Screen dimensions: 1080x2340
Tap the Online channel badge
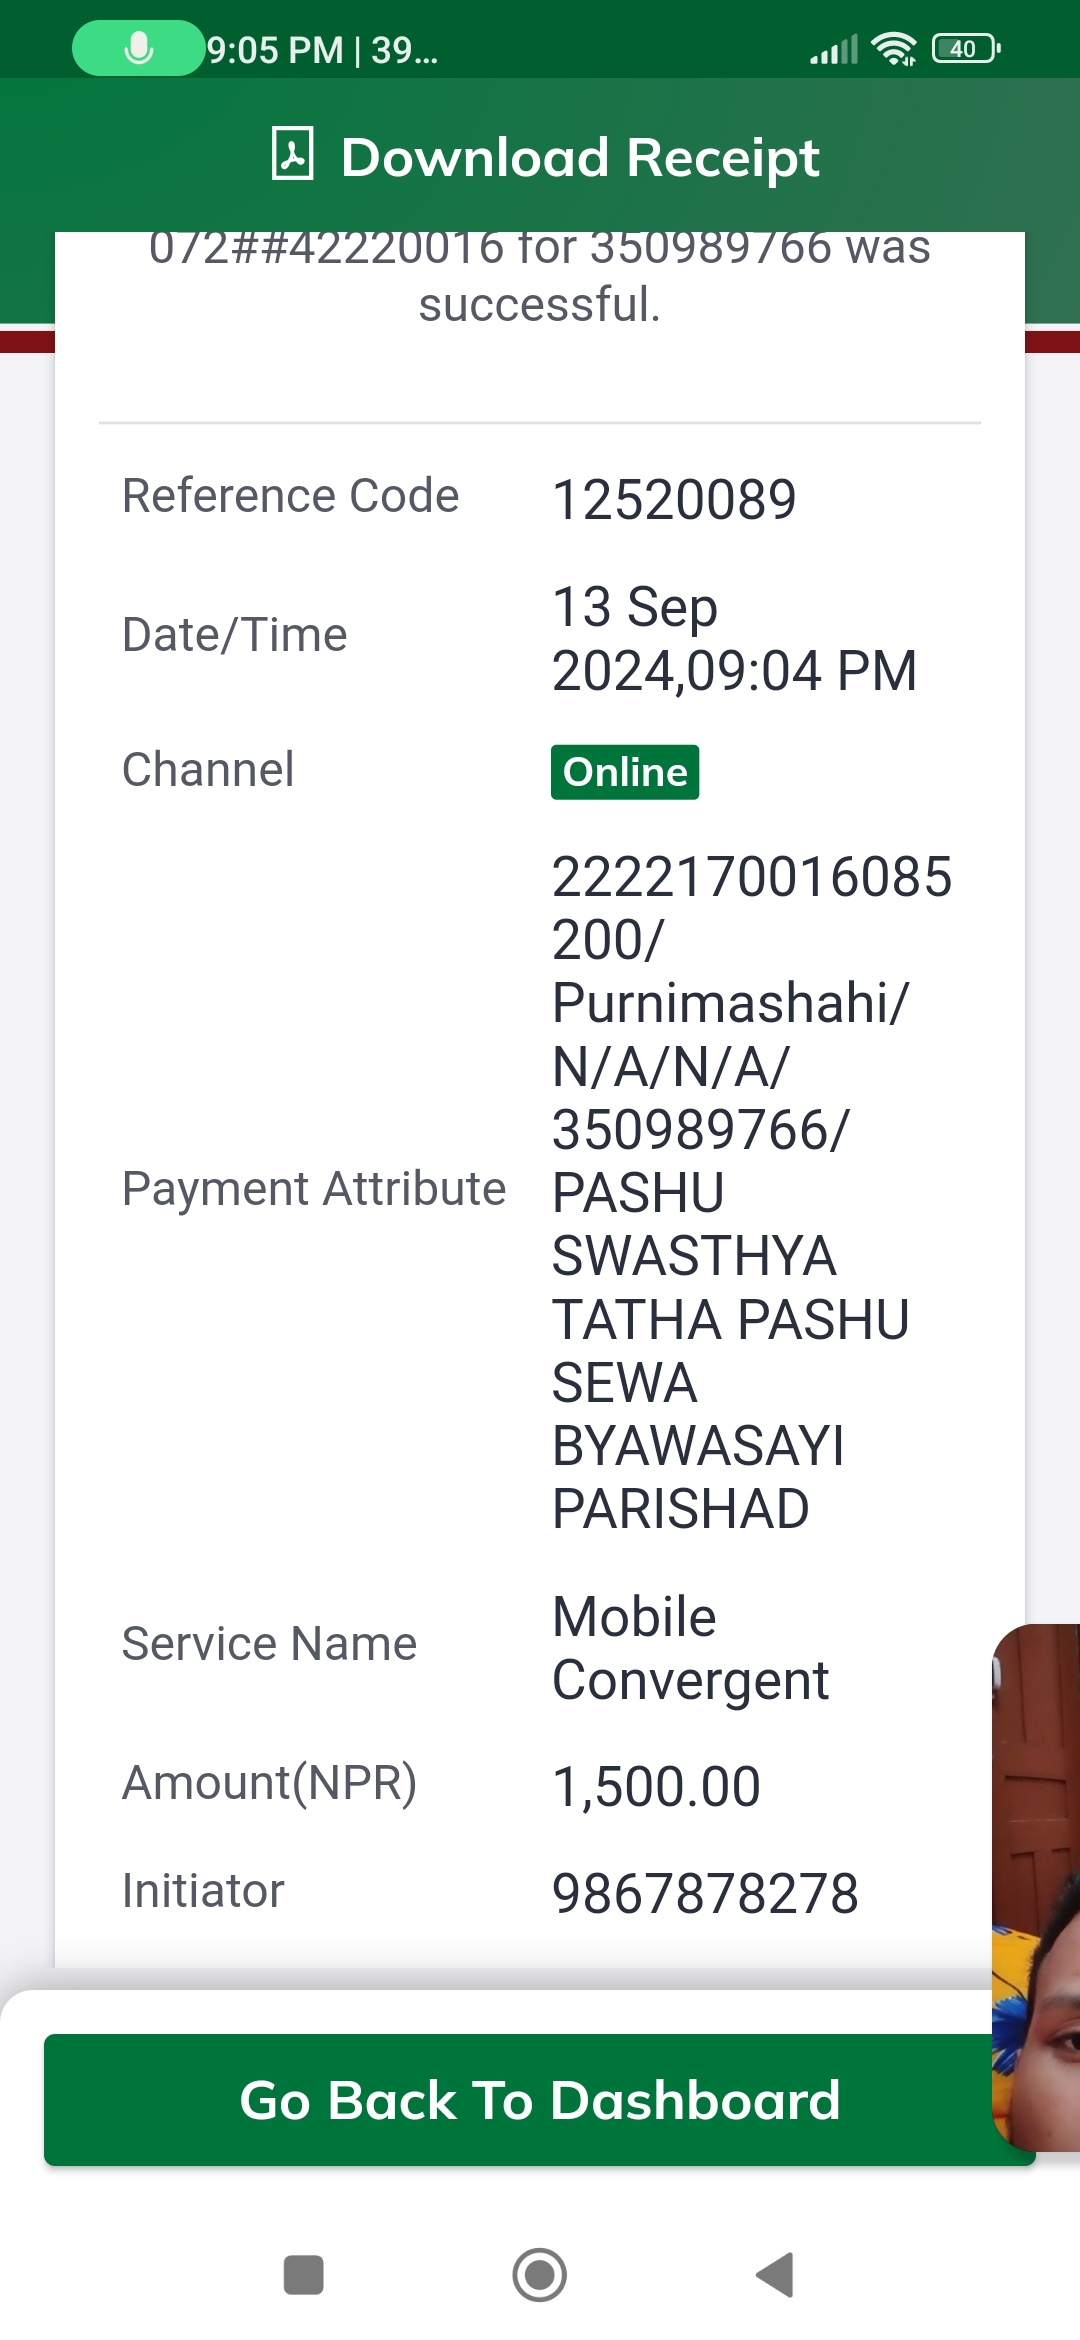coord(625,772)
